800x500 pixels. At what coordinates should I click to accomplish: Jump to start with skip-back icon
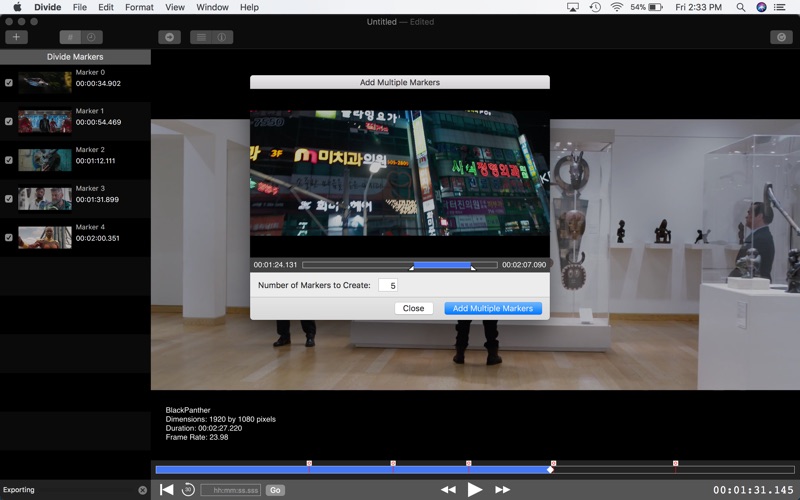(166, 490)
